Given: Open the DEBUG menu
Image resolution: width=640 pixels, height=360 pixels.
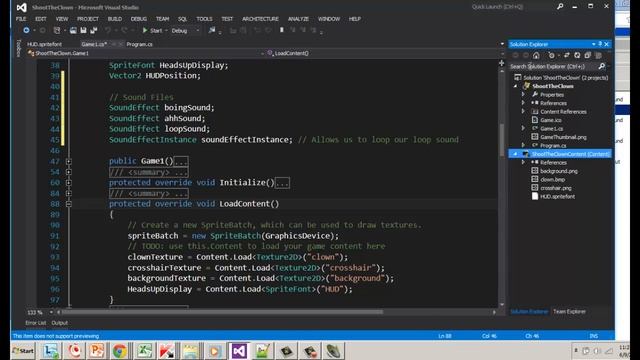Looking at the screenshot, I should click(x=139, y=19).
